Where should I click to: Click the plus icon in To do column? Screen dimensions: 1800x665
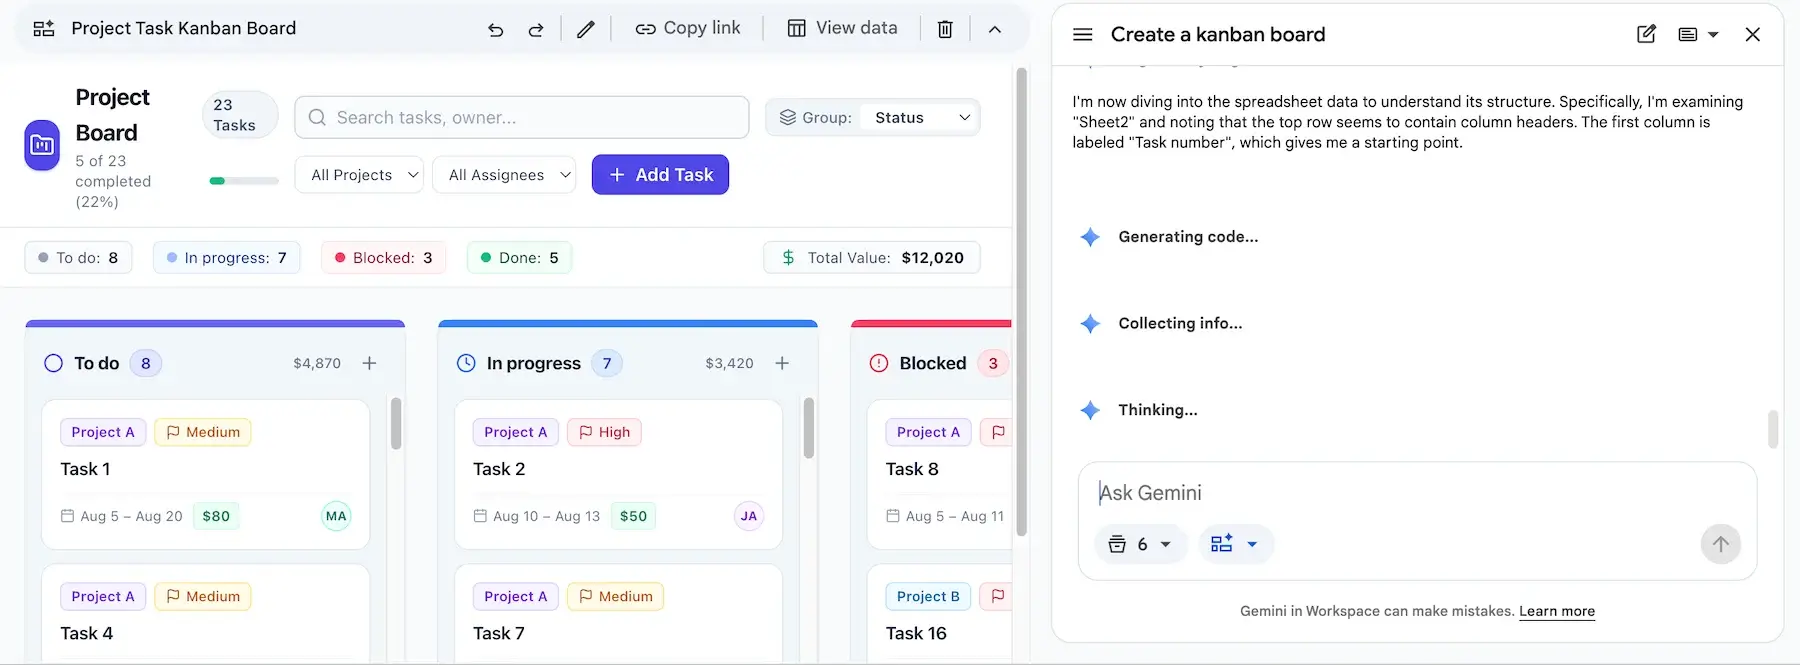pos(369,363)
